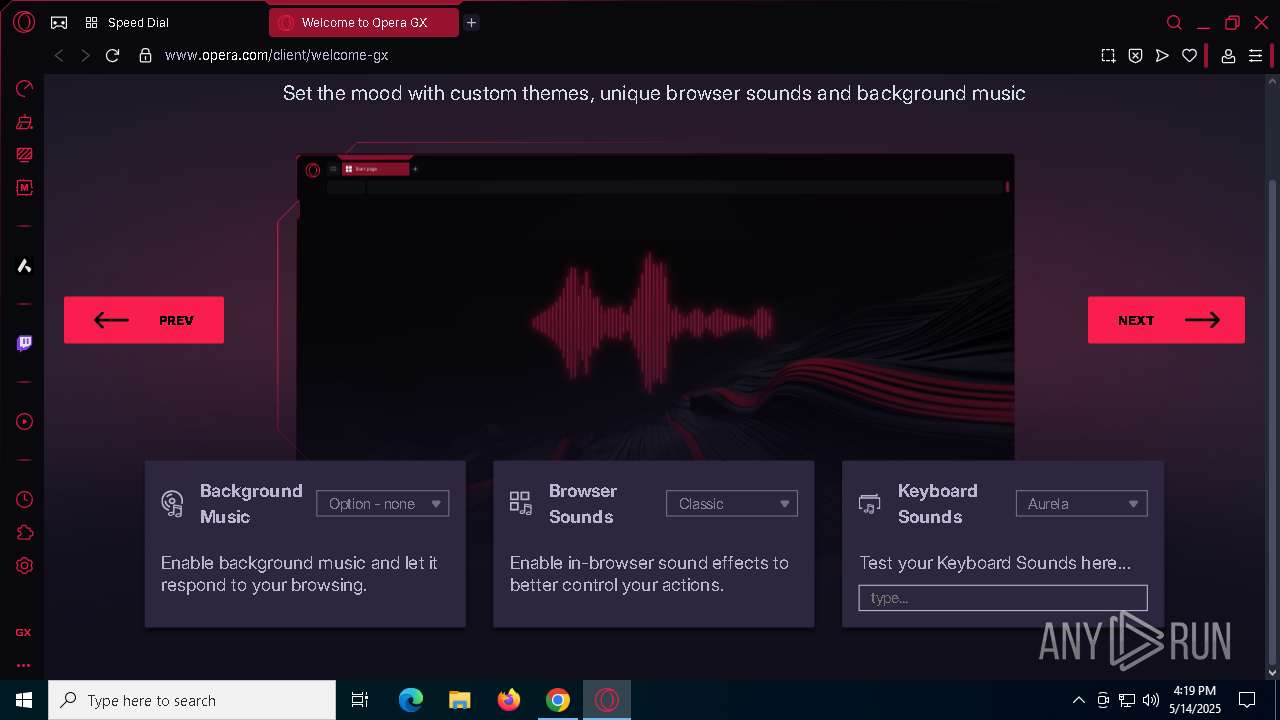Viewport: 1280px width, 720px height.
Task: Go forward using browser forward arrow
Action: (x=85, y=56)
